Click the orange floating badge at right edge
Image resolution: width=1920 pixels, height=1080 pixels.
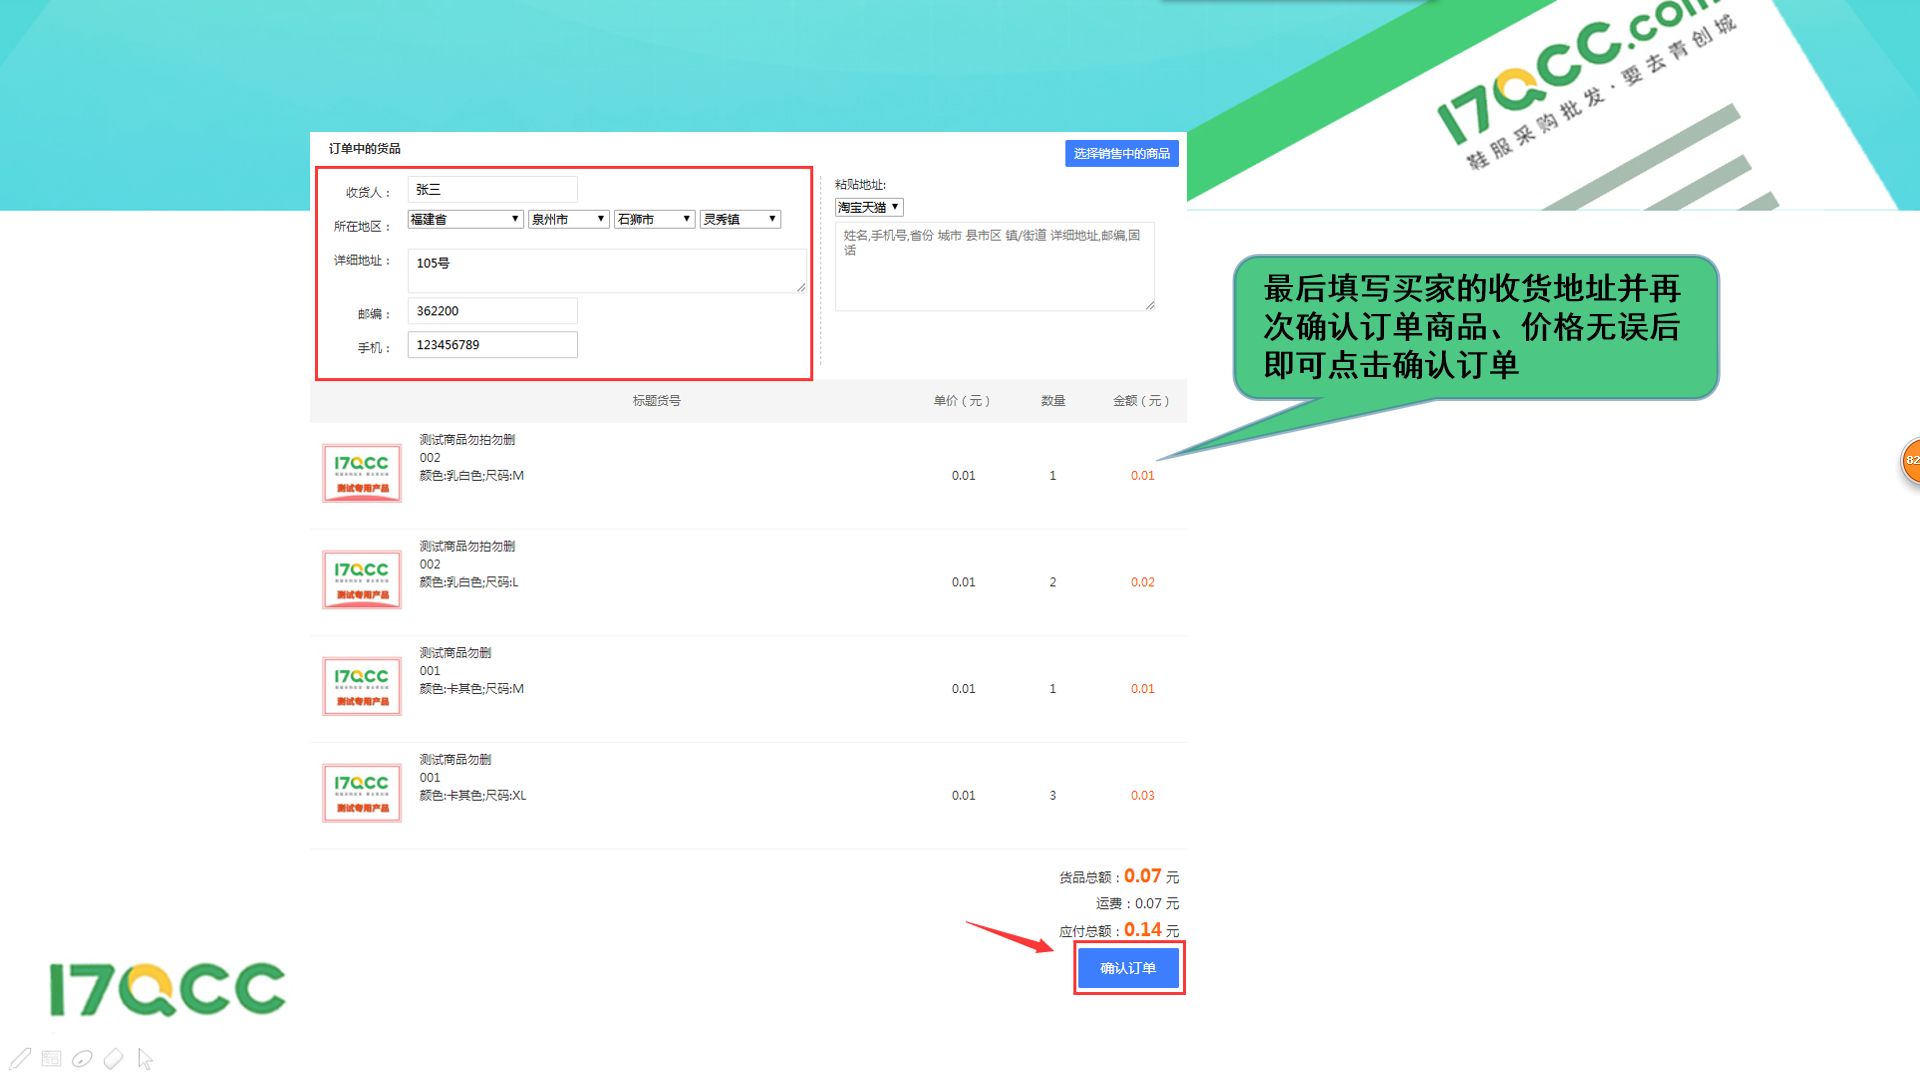click(x=1910, y=461)
